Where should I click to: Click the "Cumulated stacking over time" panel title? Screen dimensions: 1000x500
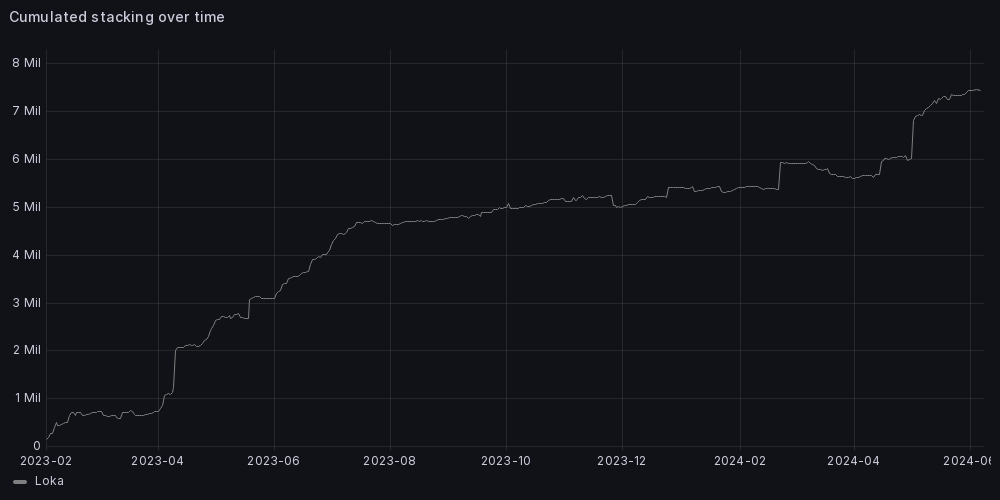coord(117,17)
